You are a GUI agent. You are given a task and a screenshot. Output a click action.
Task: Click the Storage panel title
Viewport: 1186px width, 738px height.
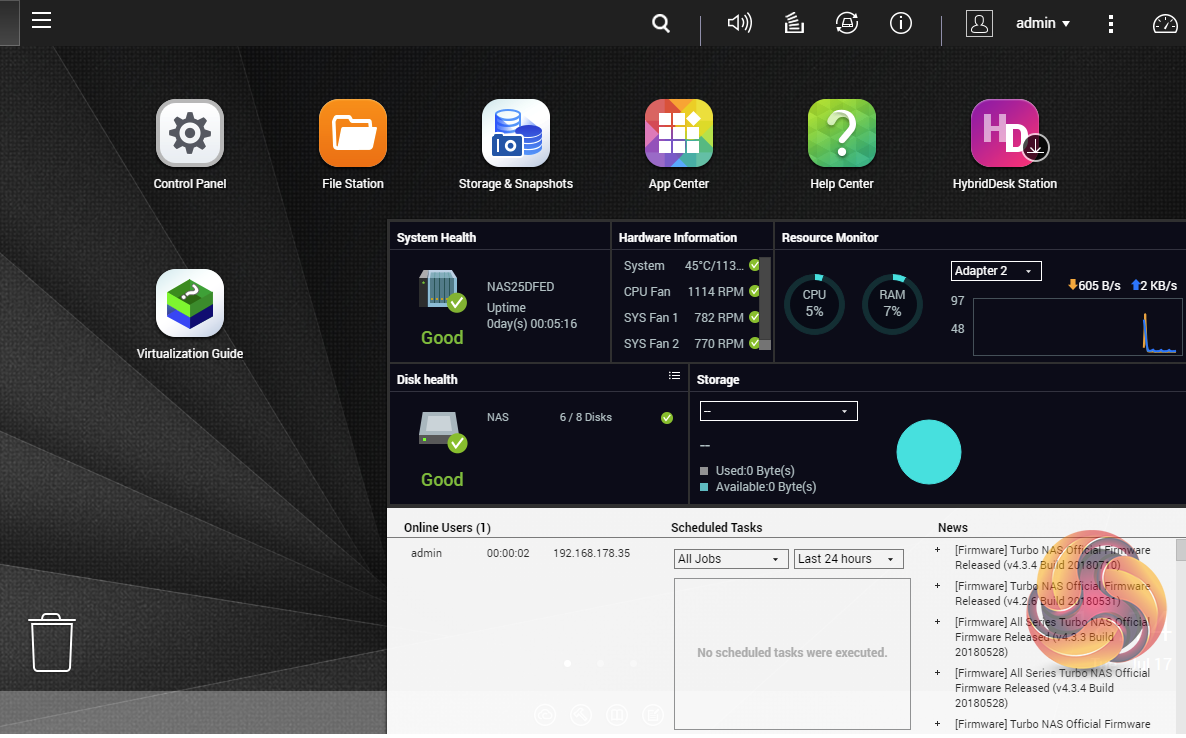tap(718, 380)
